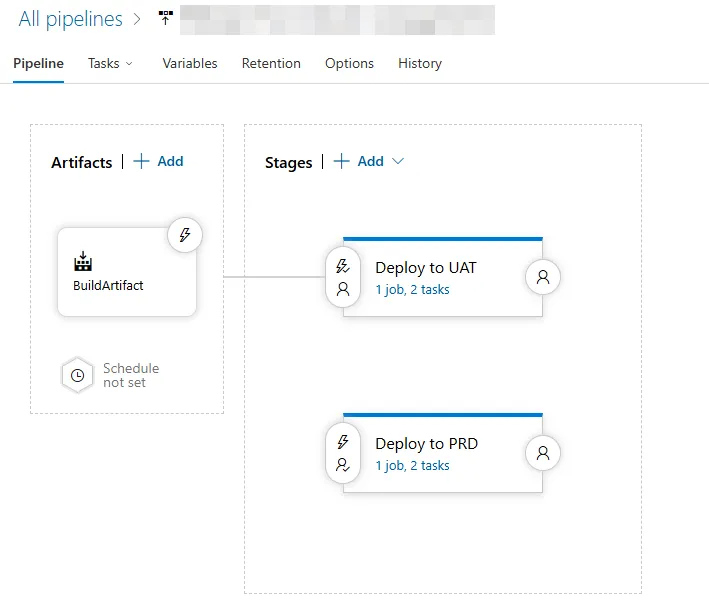
Task: Select the Deploy to UAT stage name
Action: (x=426, y=268)
